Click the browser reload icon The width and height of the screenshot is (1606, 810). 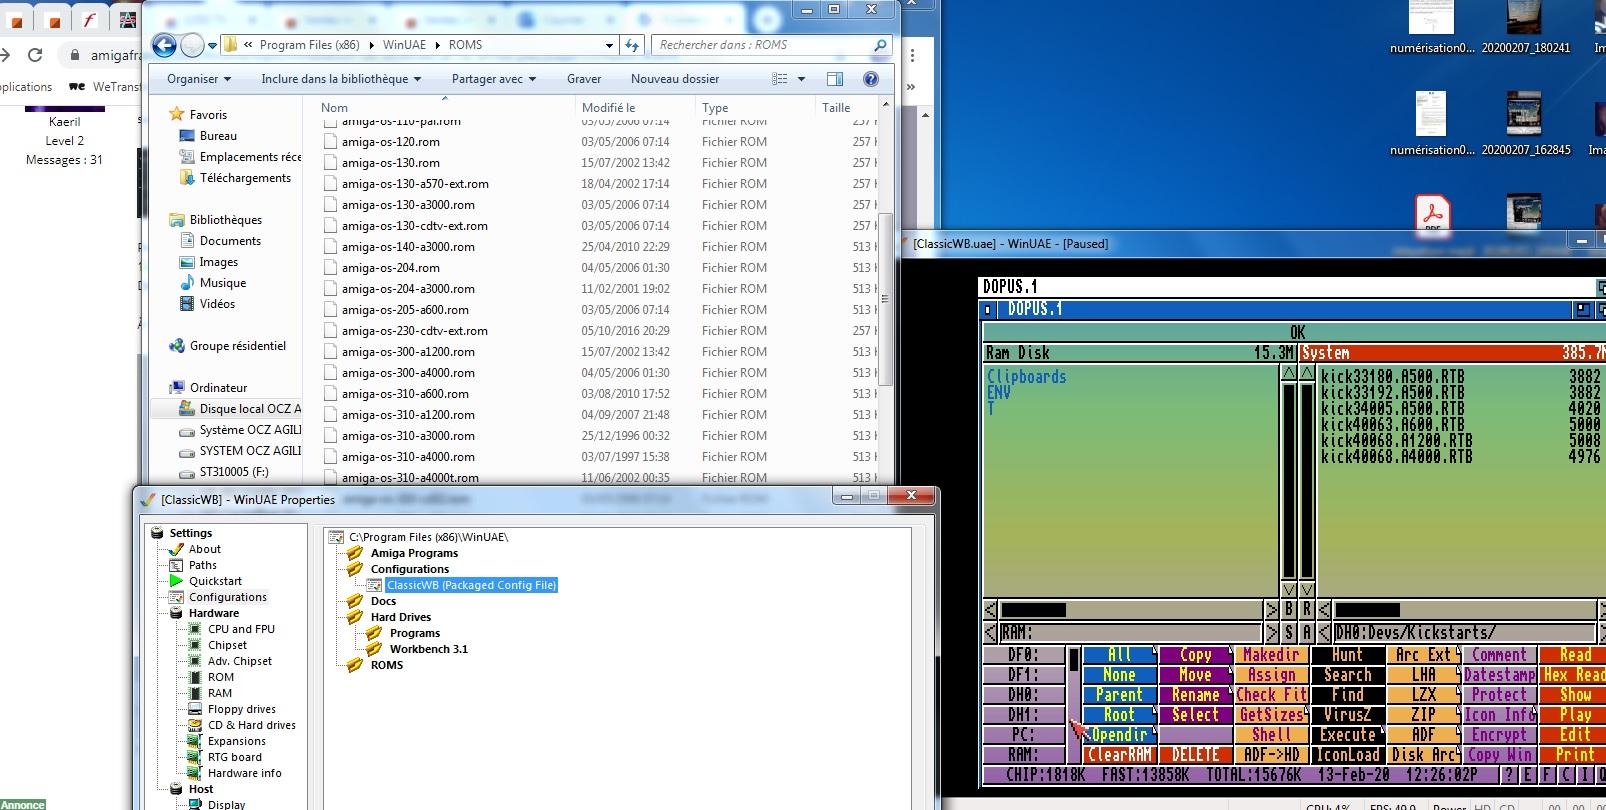35,56
